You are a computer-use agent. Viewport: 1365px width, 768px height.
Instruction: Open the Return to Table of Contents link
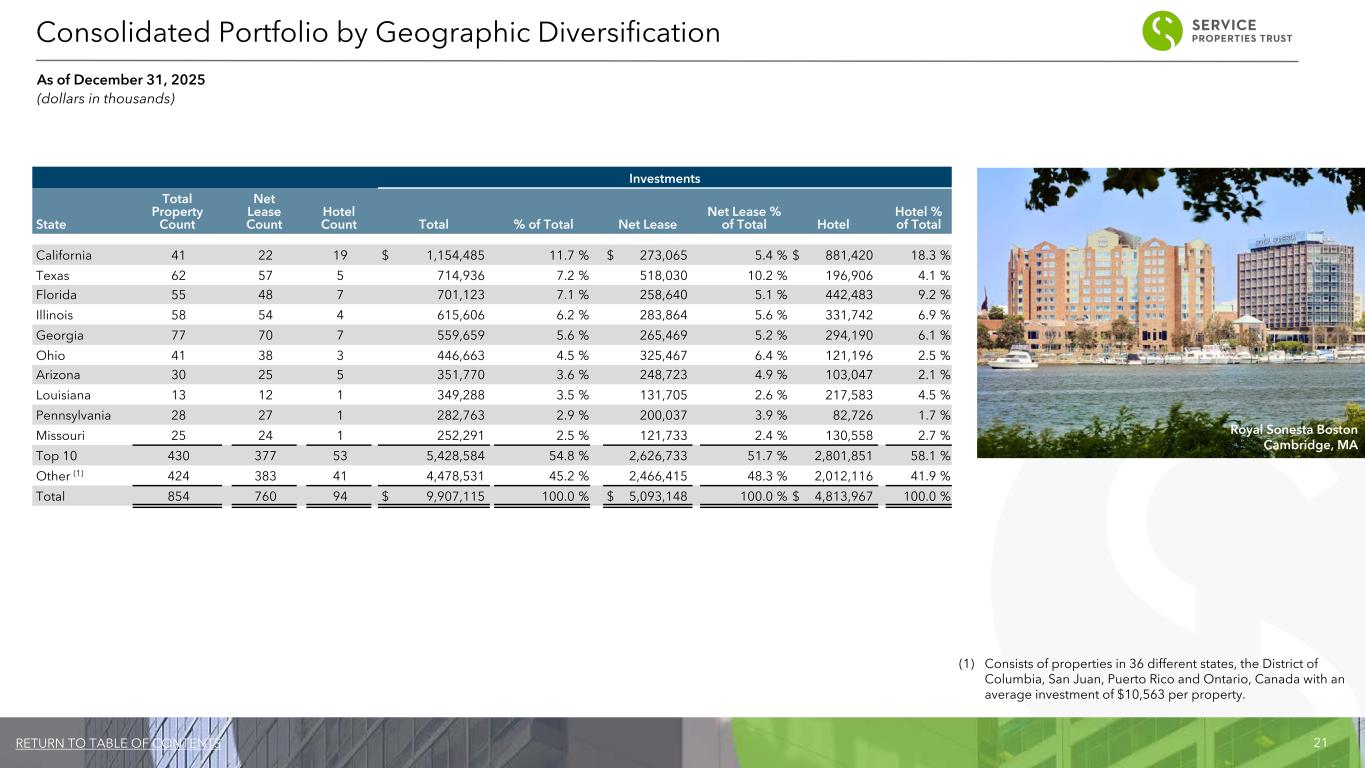119,743
